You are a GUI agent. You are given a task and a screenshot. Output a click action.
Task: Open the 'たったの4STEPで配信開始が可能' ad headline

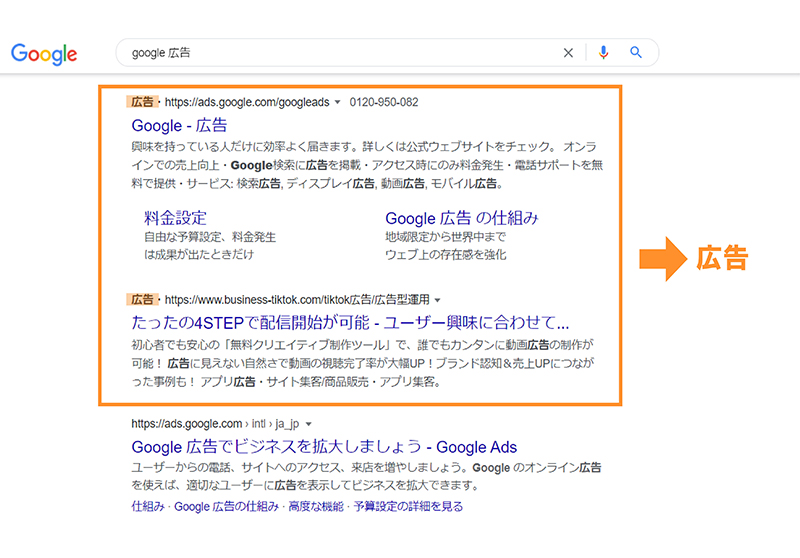coord(350,323)
